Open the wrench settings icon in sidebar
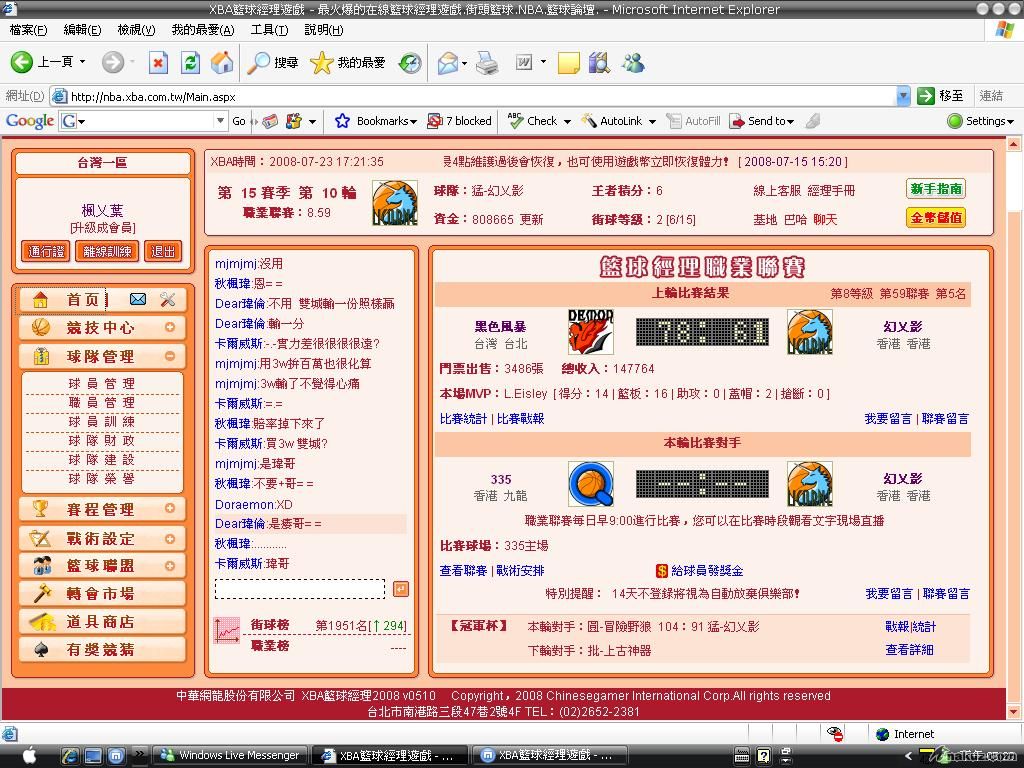 click(168, 299)
